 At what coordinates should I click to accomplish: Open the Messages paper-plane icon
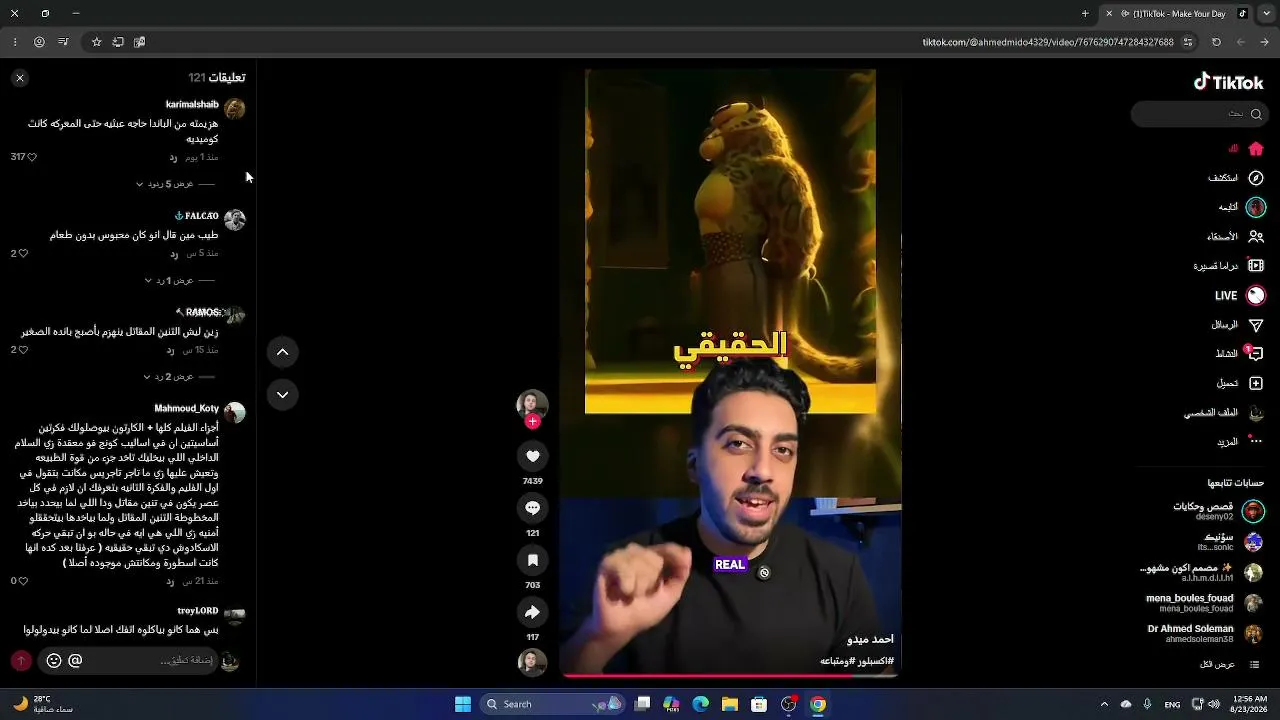[x=1256, y=325]
